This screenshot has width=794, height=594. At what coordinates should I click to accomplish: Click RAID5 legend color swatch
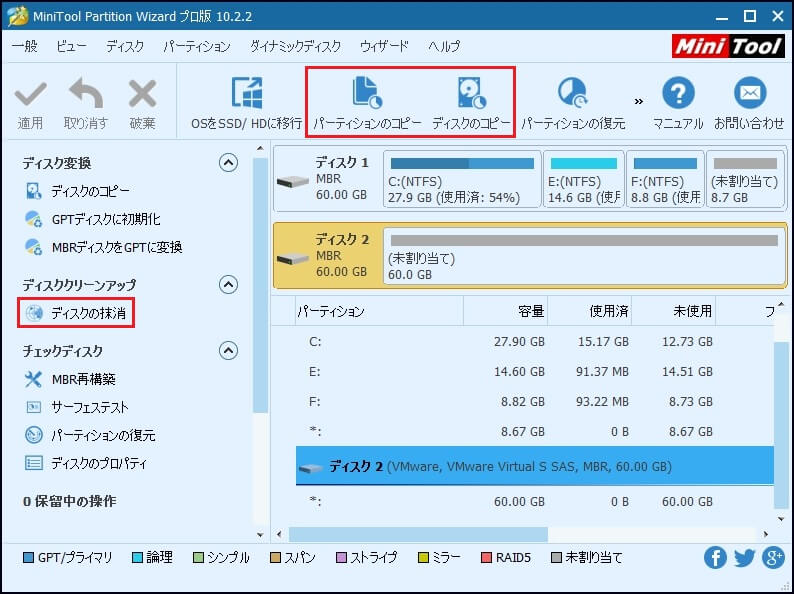(x=486, y=558)
